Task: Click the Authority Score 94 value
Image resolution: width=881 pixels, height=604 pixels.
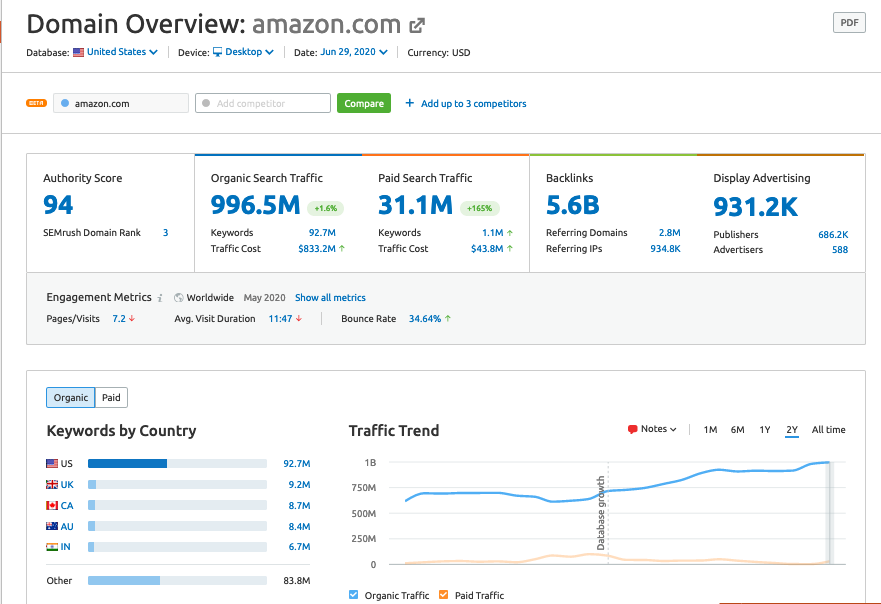Action: (x=58, y=205)
